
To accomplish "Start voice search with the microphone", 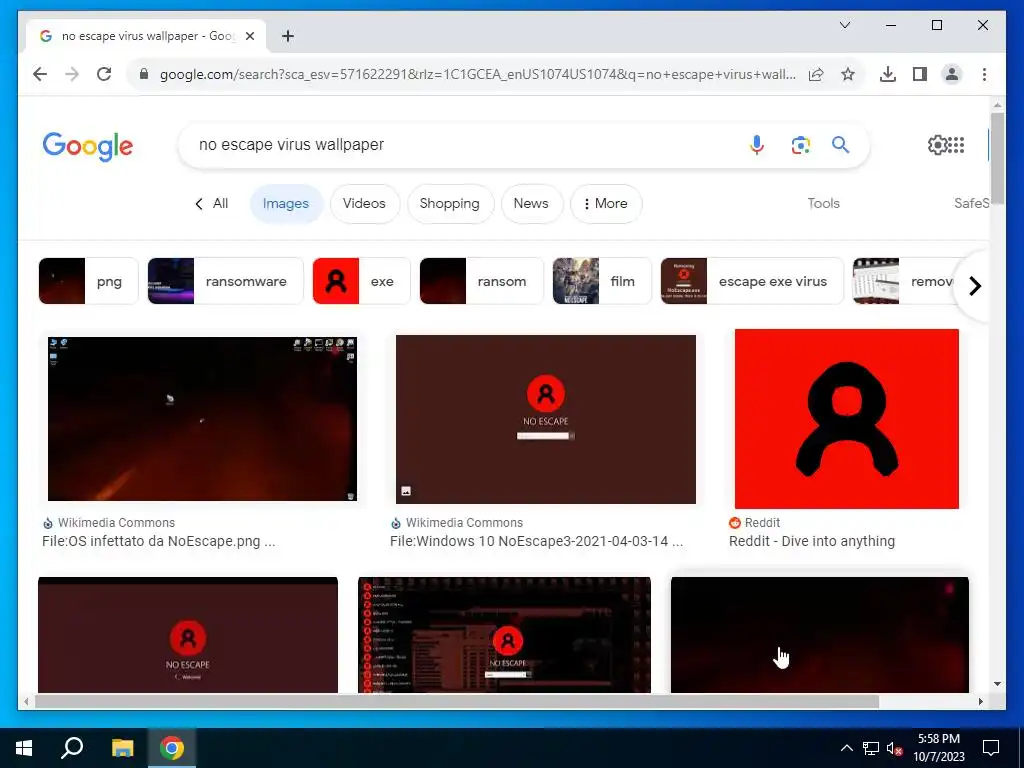I will click(757, 144).
